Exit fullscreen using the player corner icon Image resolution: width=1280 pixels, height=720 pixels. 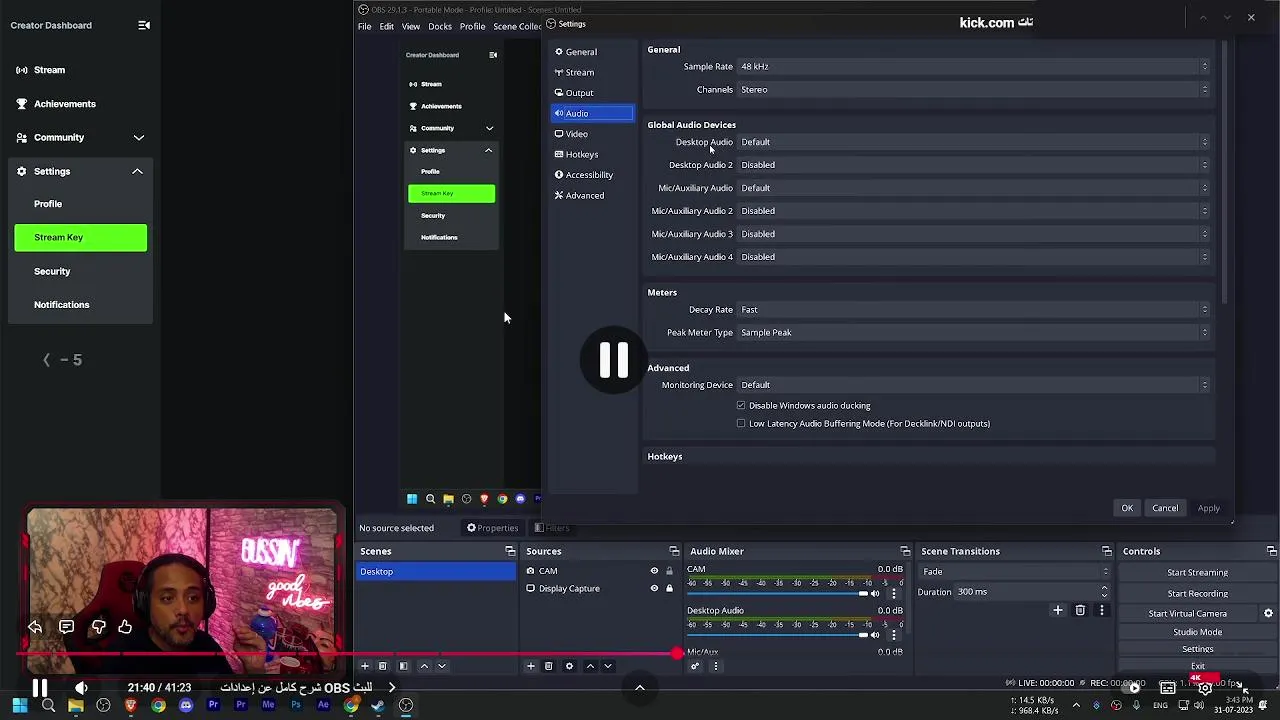point(1241,688)
